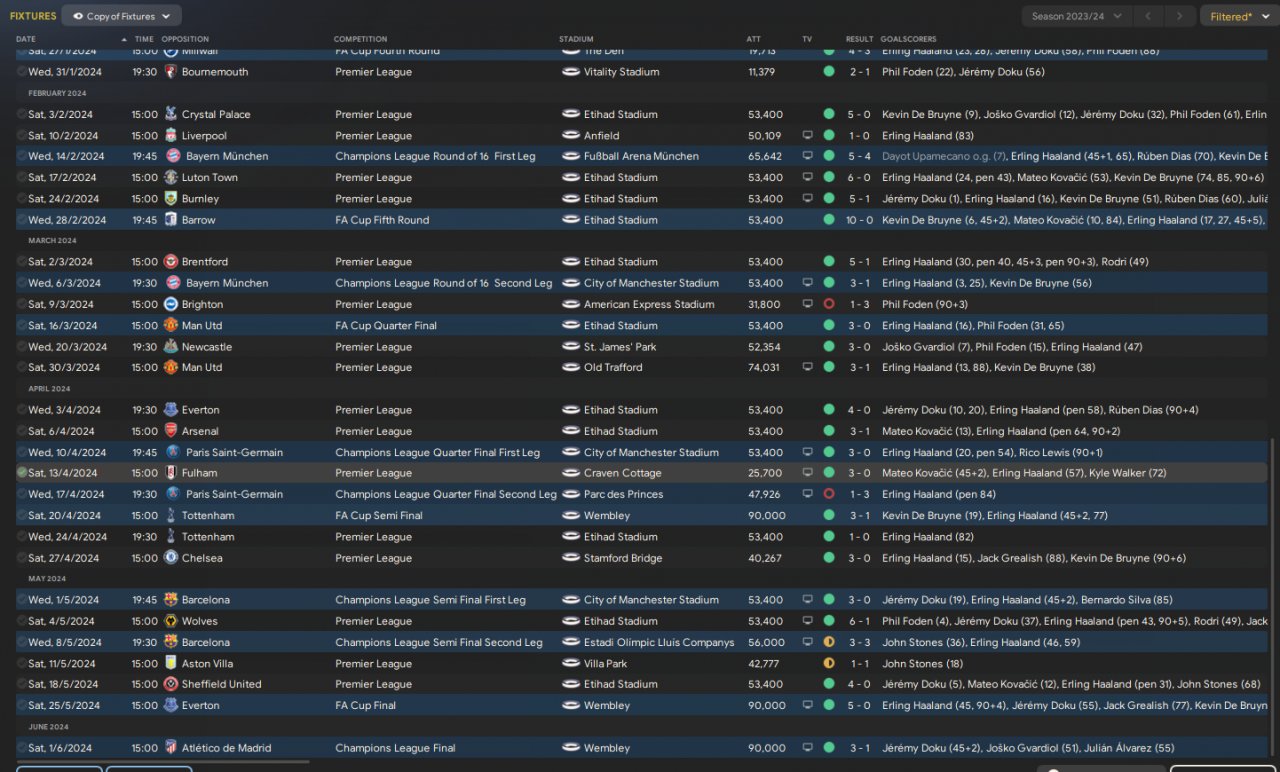1280x772 pixels.
Task: Click the Bournemouth club crest
Action: pyautogui.click(x=170, y=72)
